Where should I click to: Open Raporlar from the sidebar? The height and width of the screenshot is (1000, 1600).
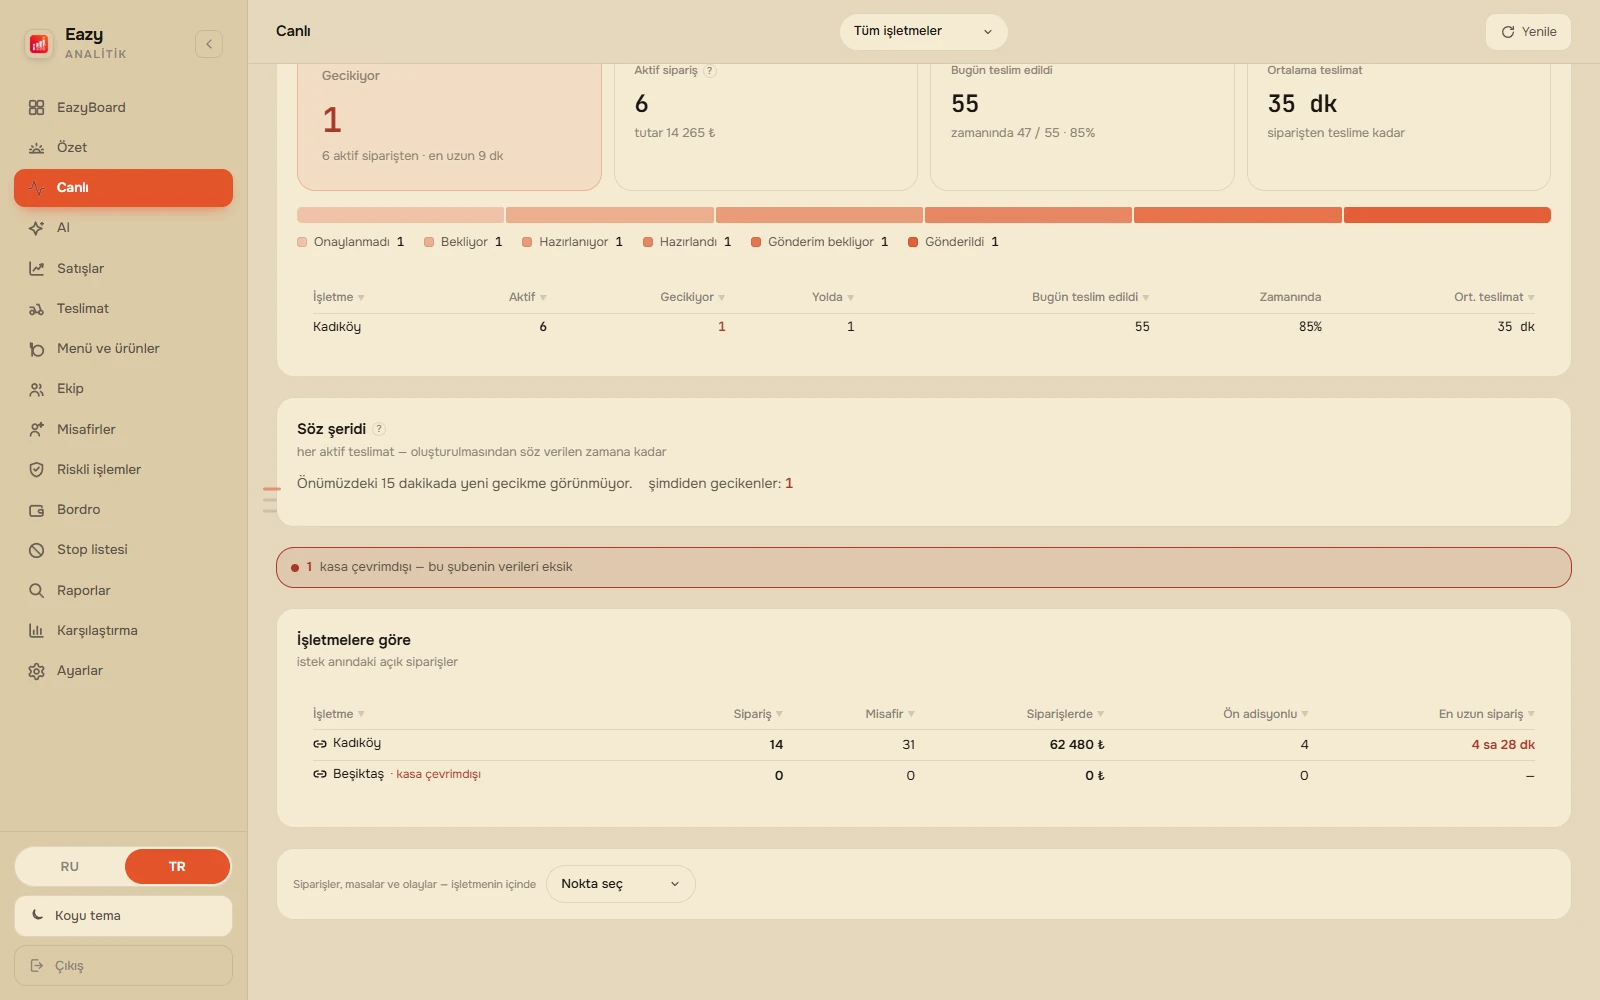click(x=123, y=590)
